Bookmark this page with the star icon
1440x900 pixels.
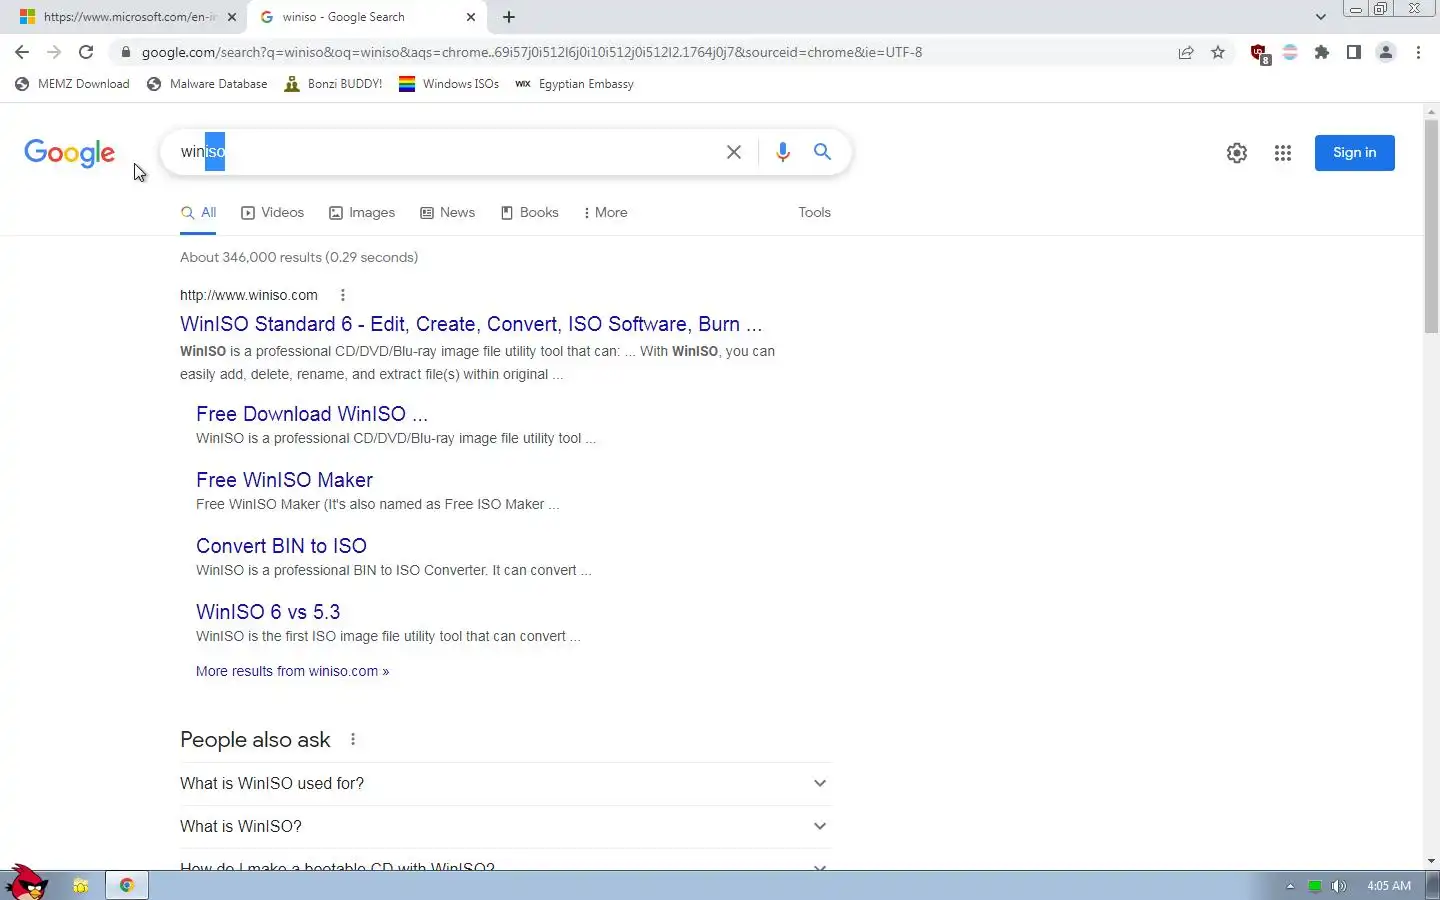[1218, 52]
